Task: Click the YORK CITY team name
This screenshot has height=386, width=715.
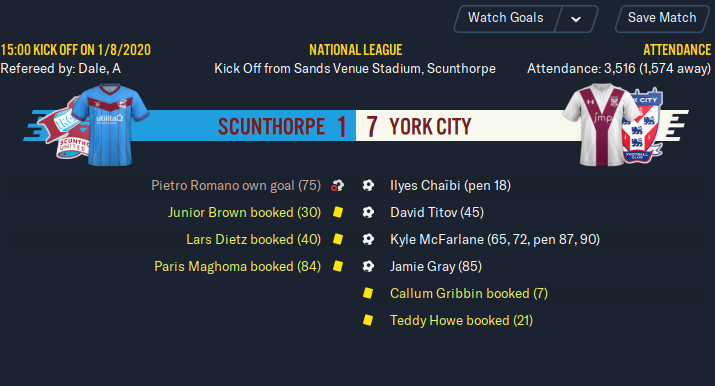Action: pos(430,127)
